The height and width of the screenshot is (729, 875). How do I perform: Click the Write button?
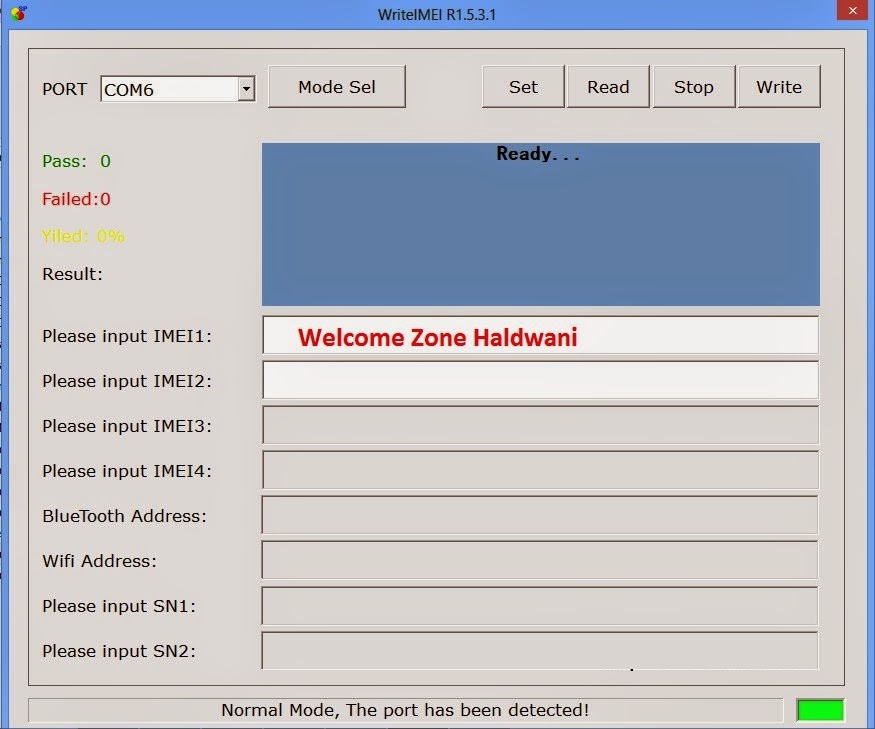[x=779, y=87]
